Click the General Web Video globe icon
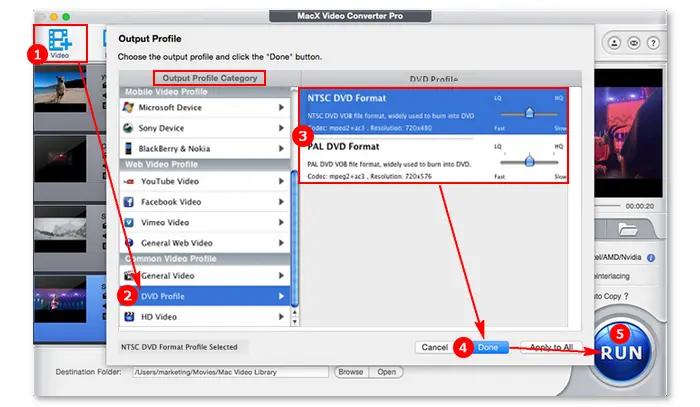Image resolution: width=700 pixels, height=407 pixels. [129, 243]
